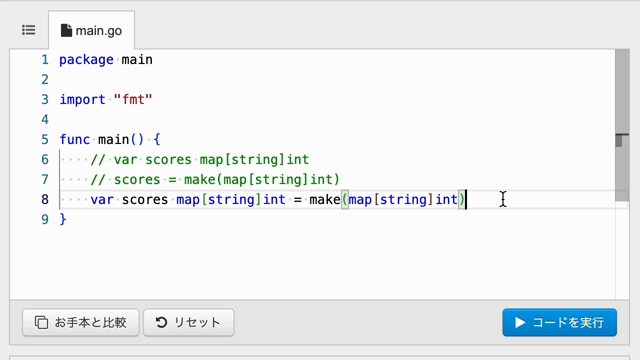Click the お手本と比較 compare button

81,322
